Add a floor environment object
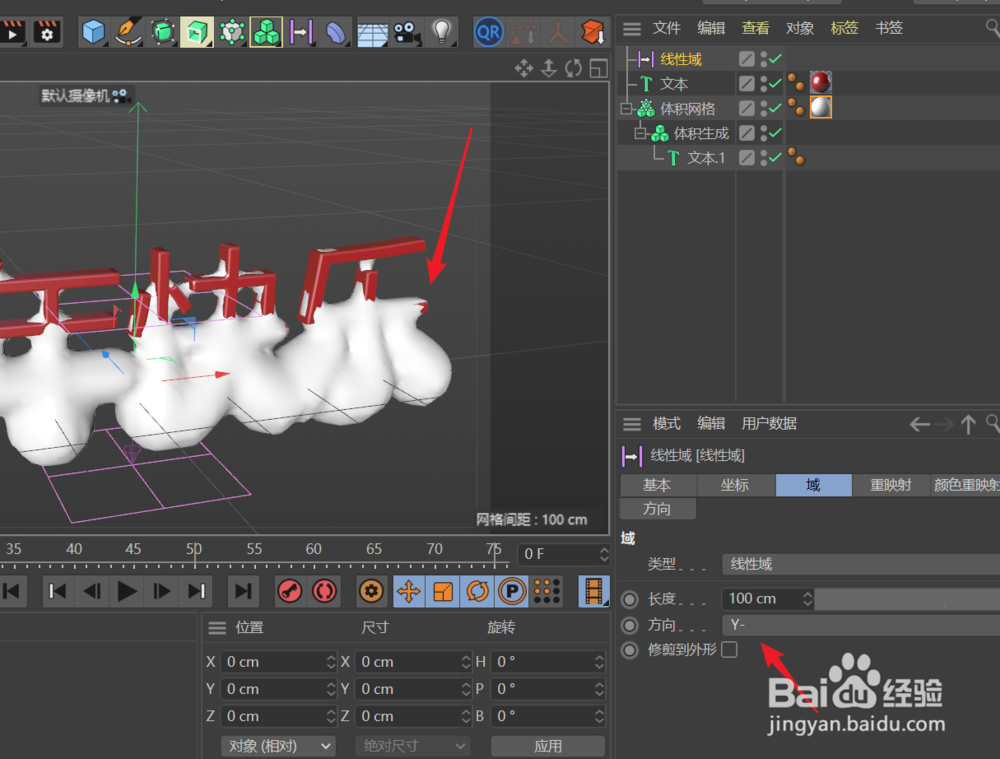This screenshot has height=759, width=1000. point(372,32)
